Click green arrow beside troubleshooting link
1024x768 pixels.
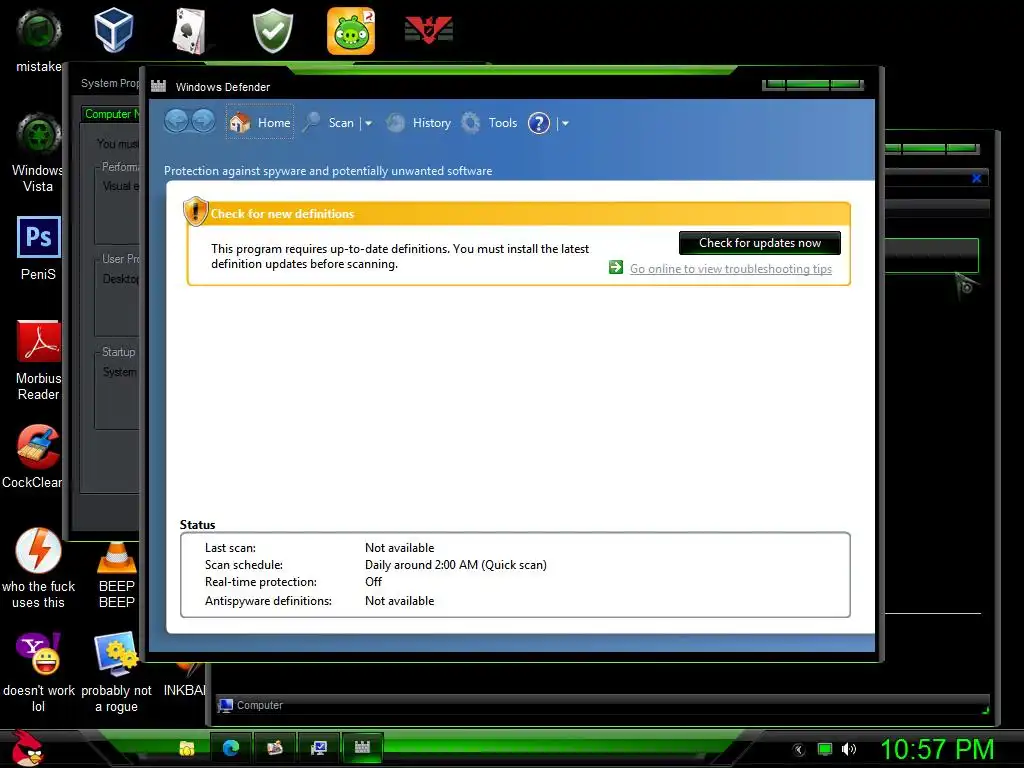pos(616,267)
